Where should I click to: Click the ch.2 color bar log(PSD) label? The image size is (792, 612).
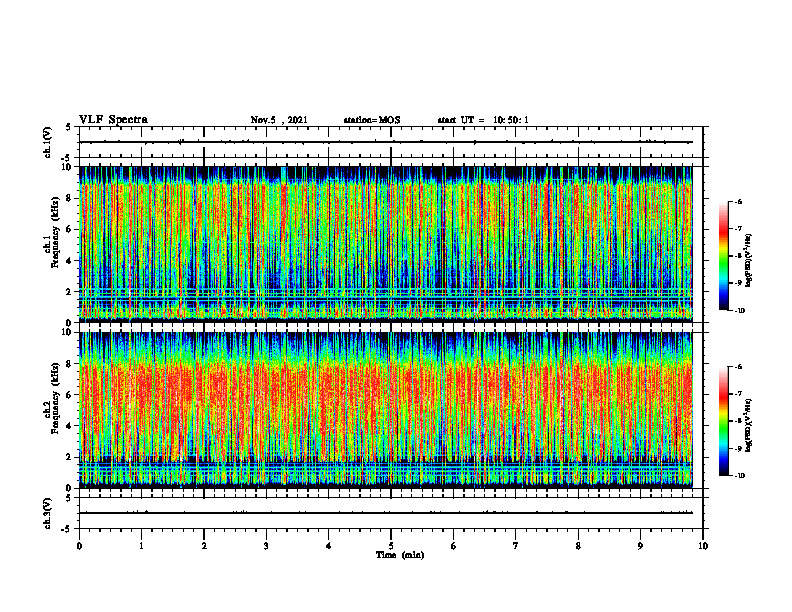click(x=749, y=425)
